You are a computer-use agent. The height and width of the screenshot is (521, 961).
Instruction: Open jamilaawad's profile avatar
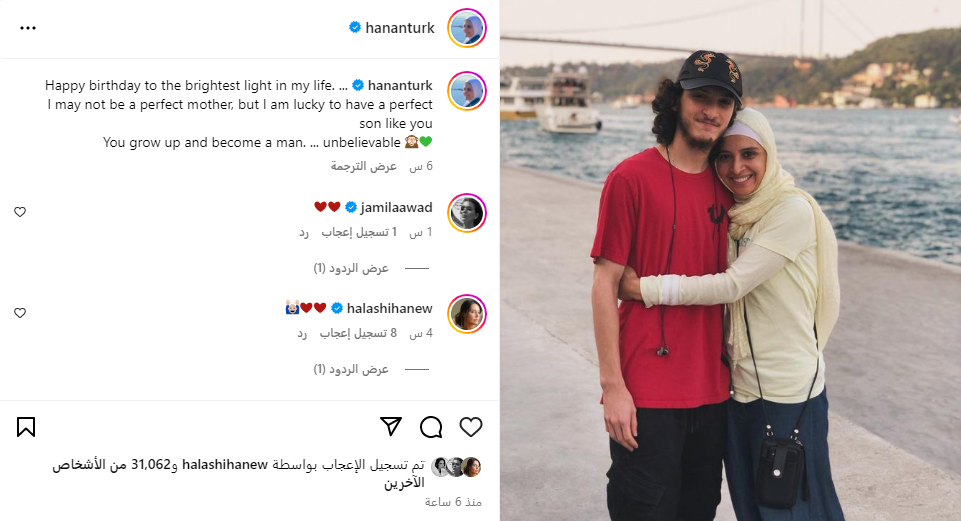pyautogui.click(x=467, y=213)
